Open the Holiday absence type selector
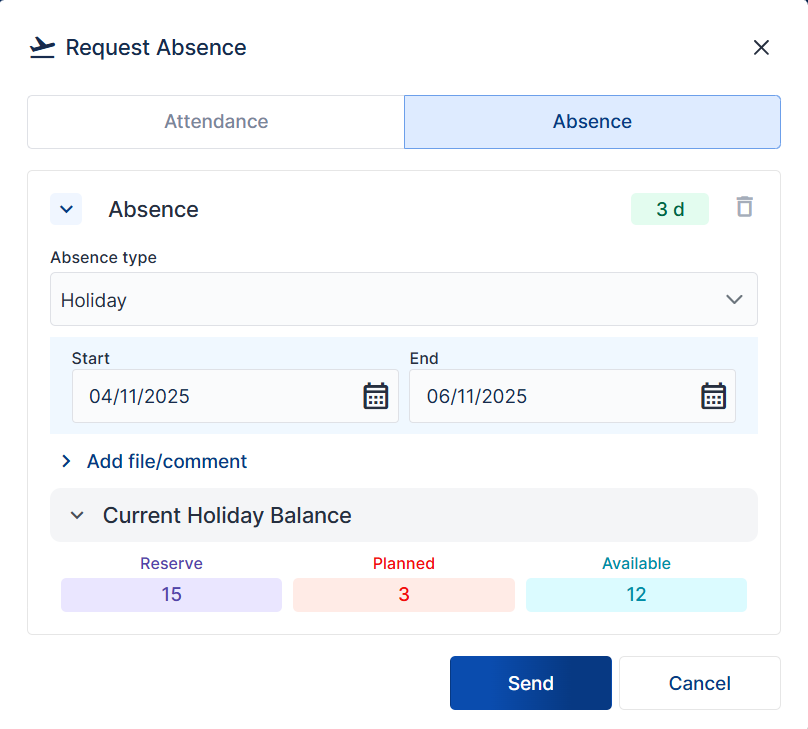 403,299
